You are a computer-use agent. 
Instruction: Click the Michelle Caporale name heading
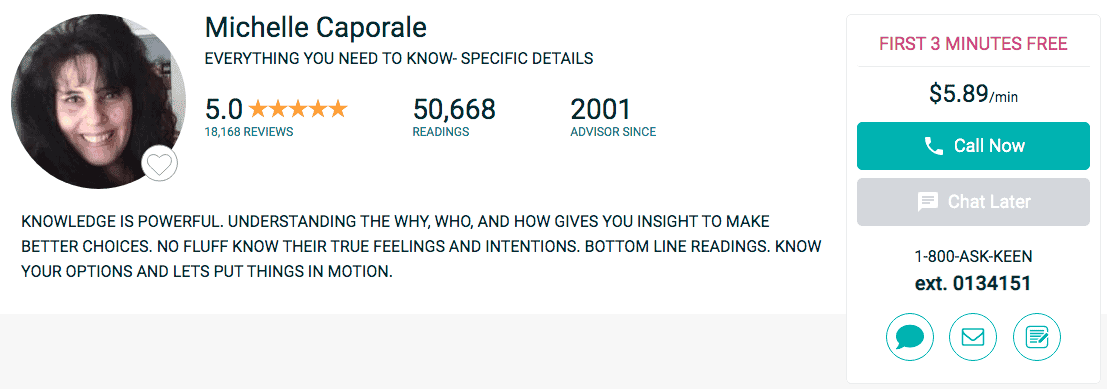pos(316,28)
